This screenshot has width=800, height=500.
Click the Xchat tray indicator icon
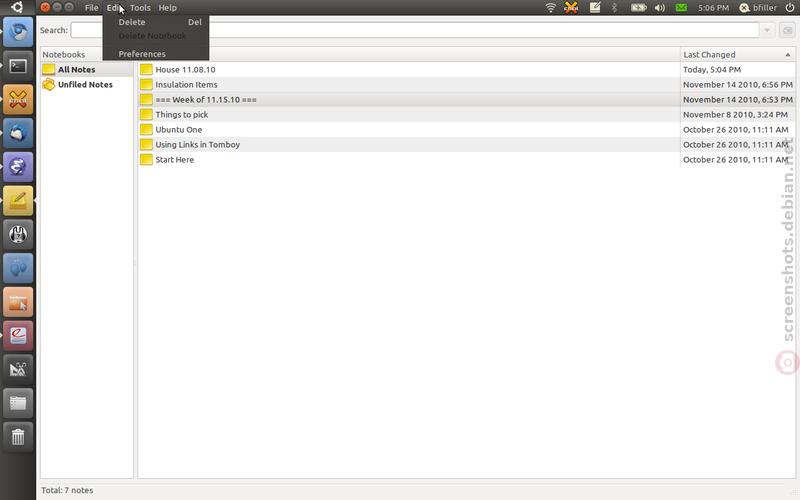571,8
